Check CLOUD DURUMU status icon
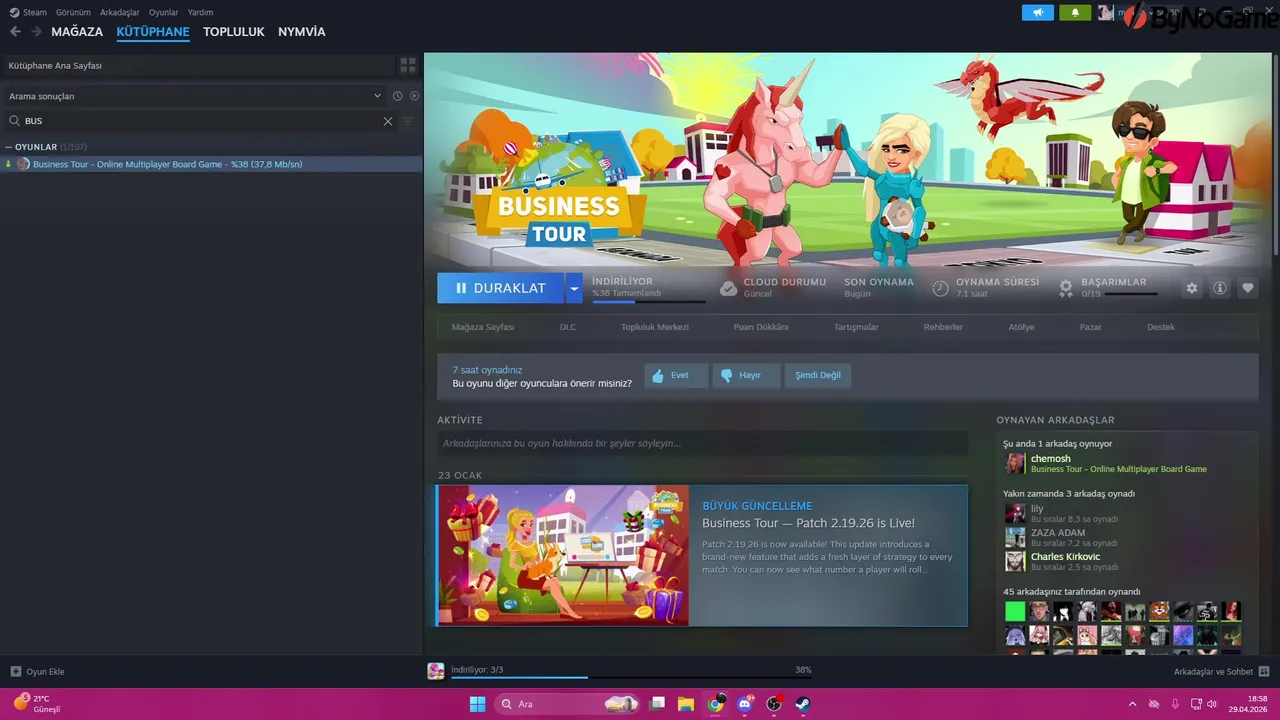 tap(729, 288)
